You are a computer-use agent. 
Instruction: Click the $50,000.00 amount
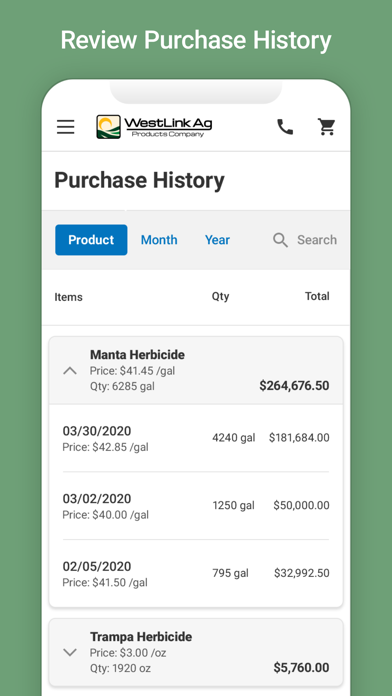click(x=301, y=506)
